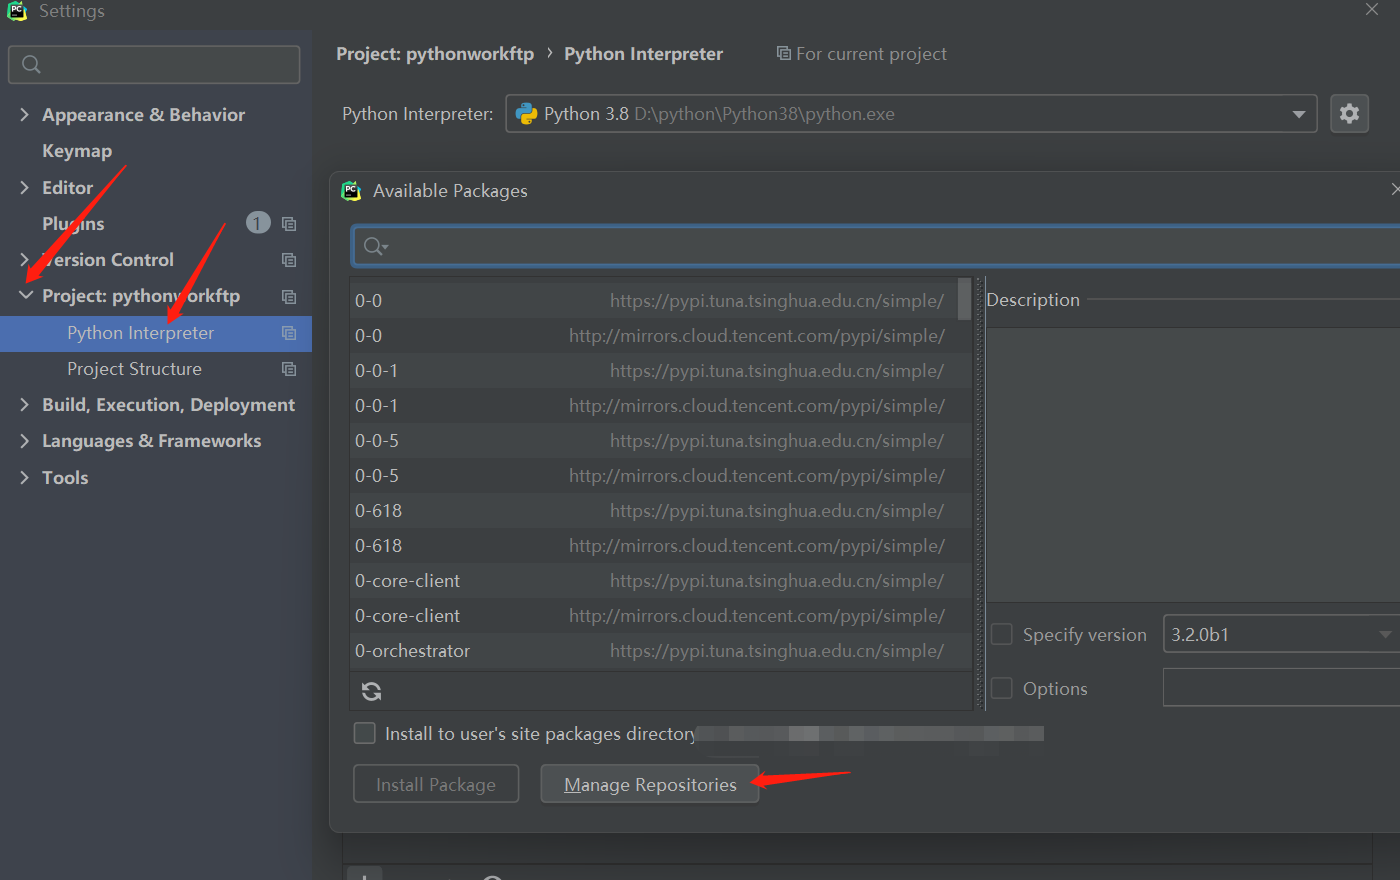1400x880 pixels.
Task: Click the Python logo in the interpreter field
Action: point(526,114)
